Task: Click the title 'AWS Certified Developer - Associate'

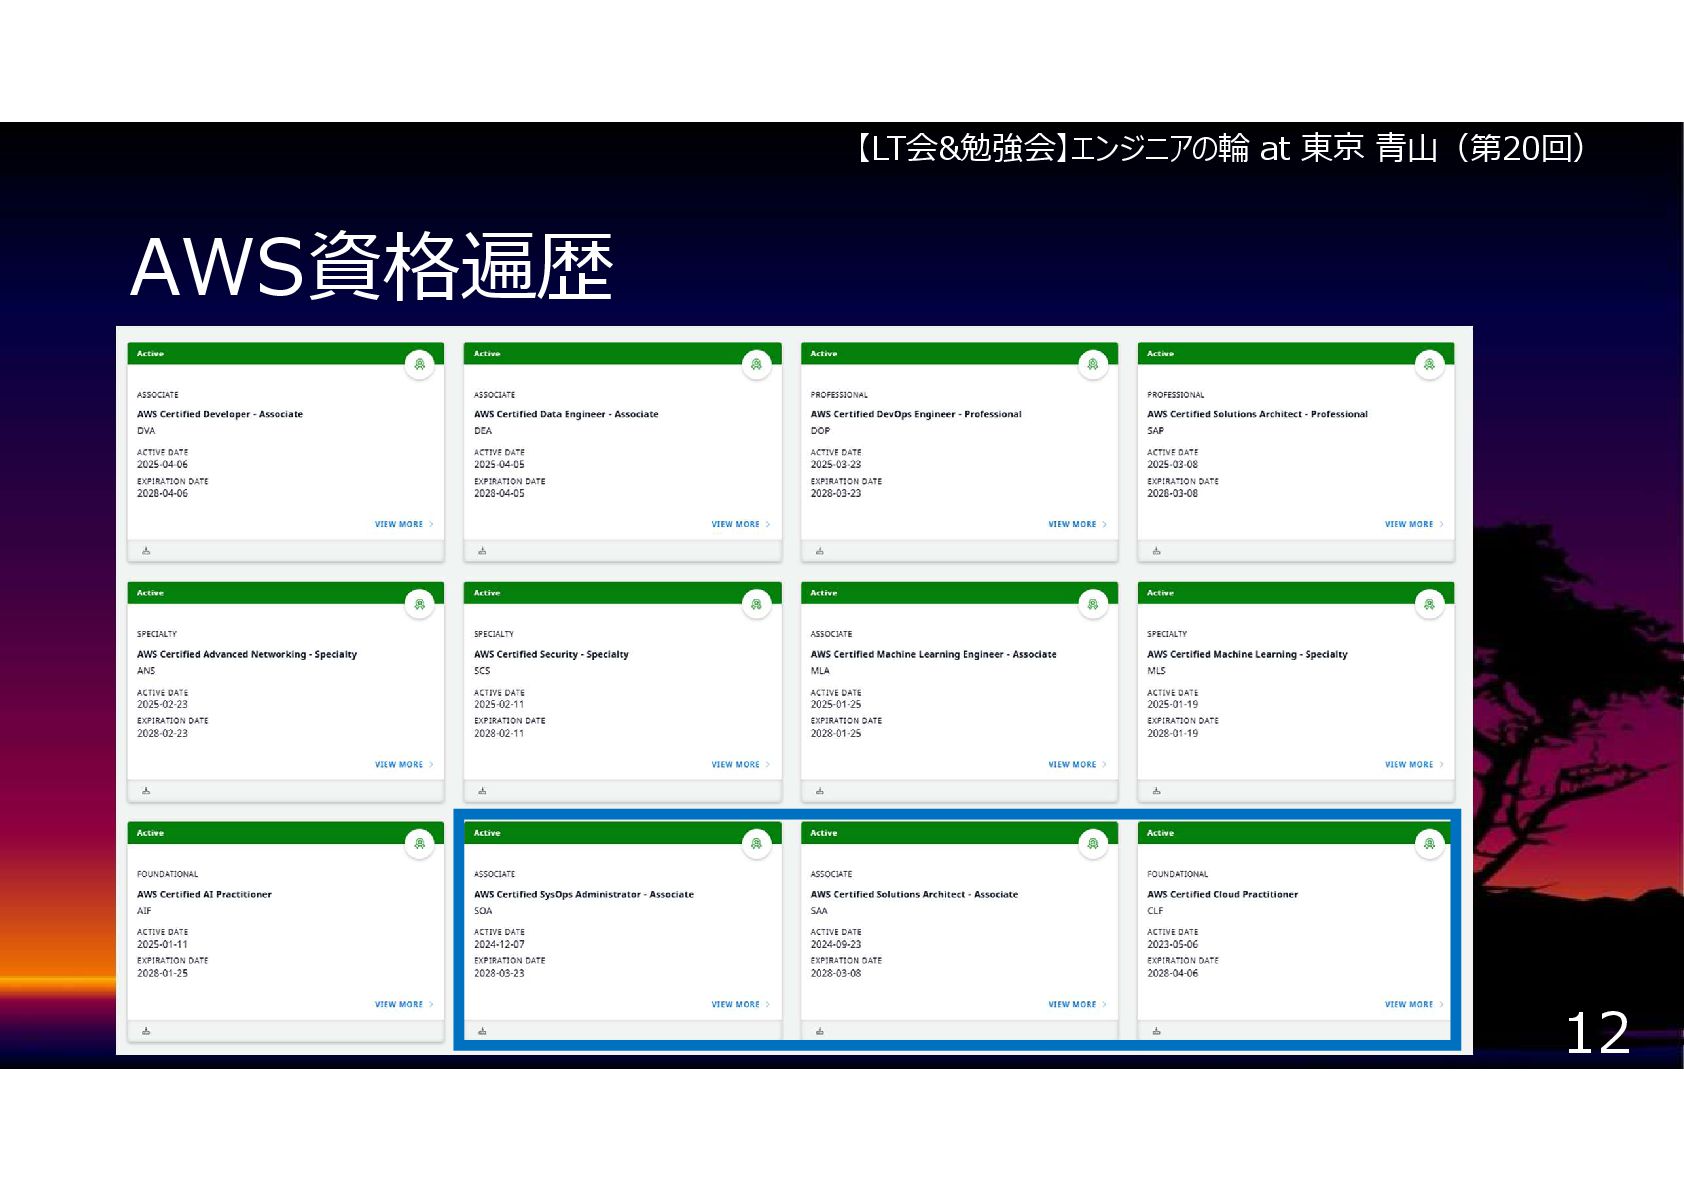Action: (x=220, y=414)
